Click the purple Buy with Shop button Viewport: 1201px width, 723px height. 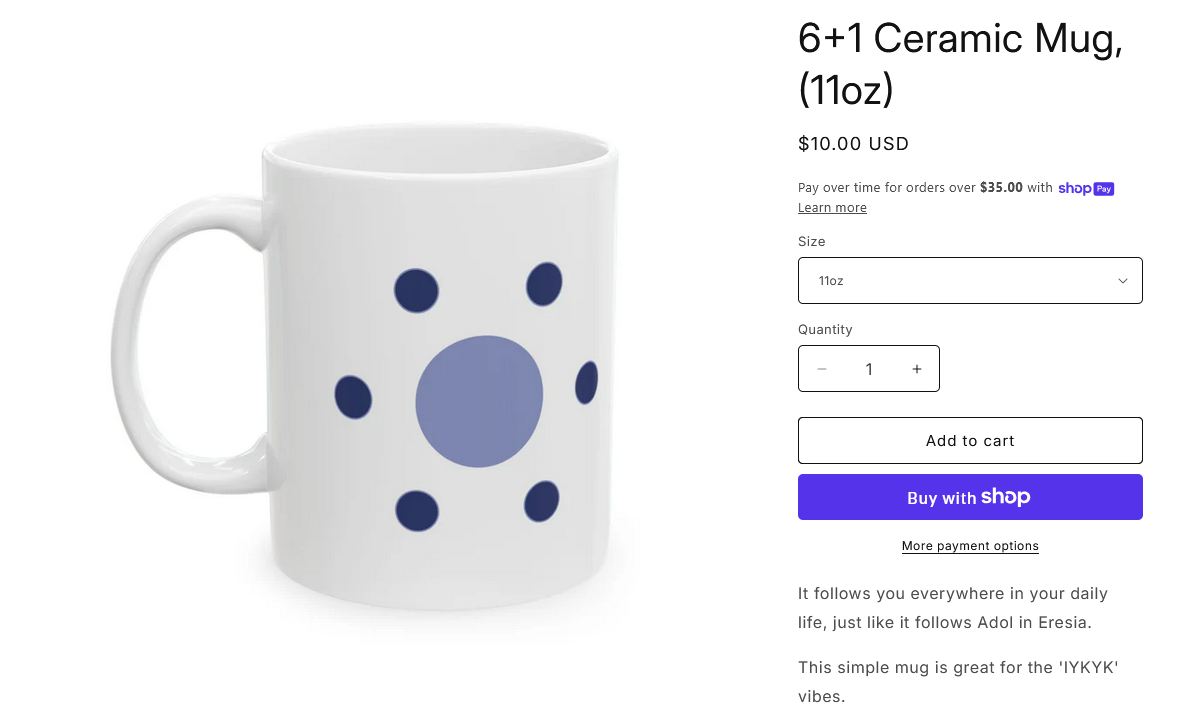[x=969, y=497]
